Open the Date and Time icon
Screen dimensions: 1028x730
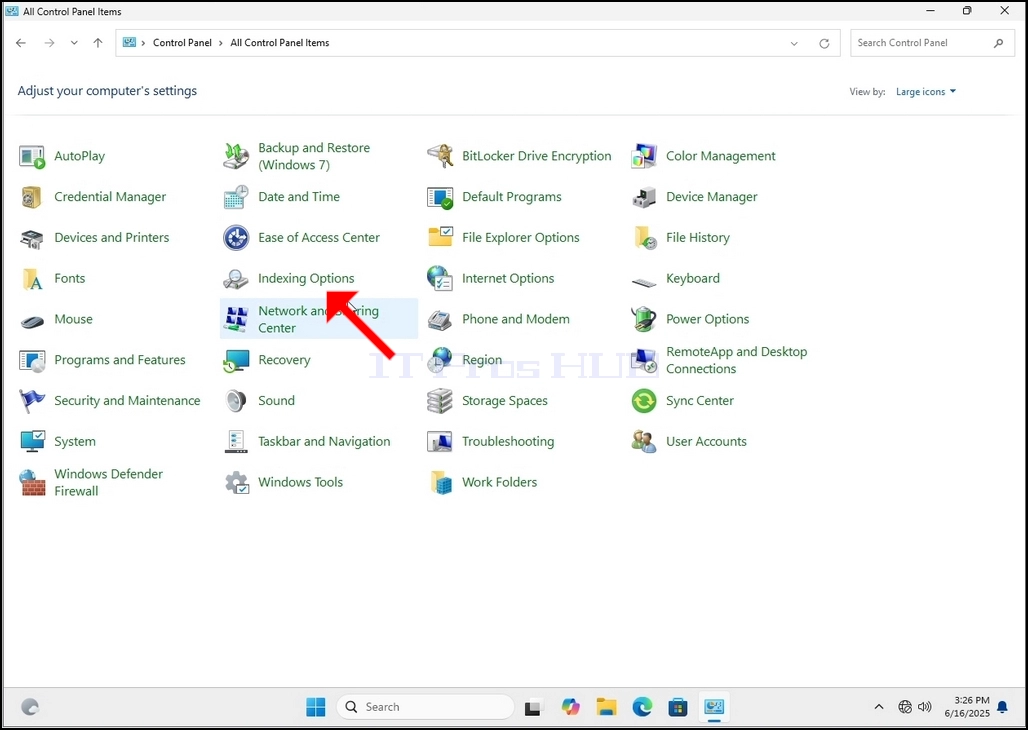236,197
